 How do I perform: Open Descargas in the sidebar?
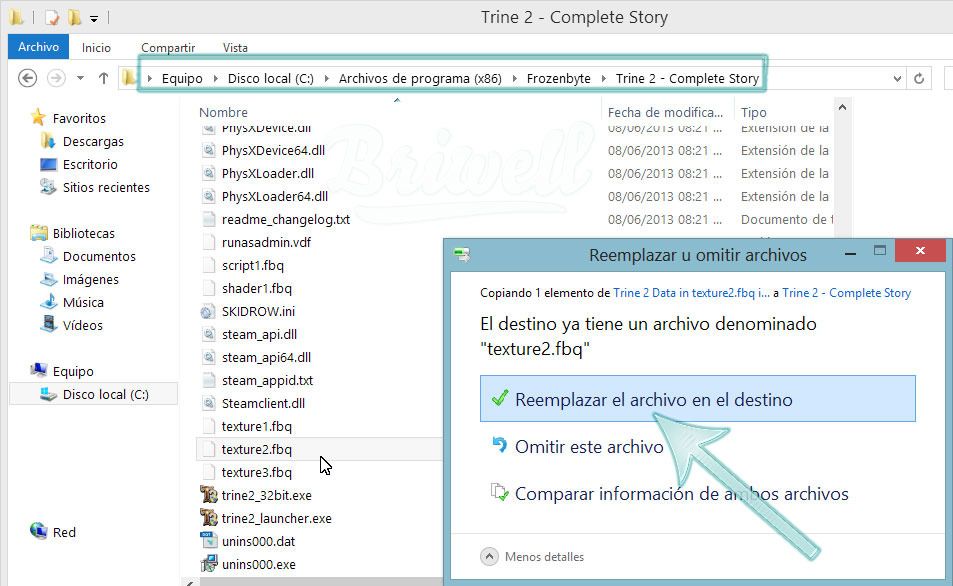coord(93,141)
